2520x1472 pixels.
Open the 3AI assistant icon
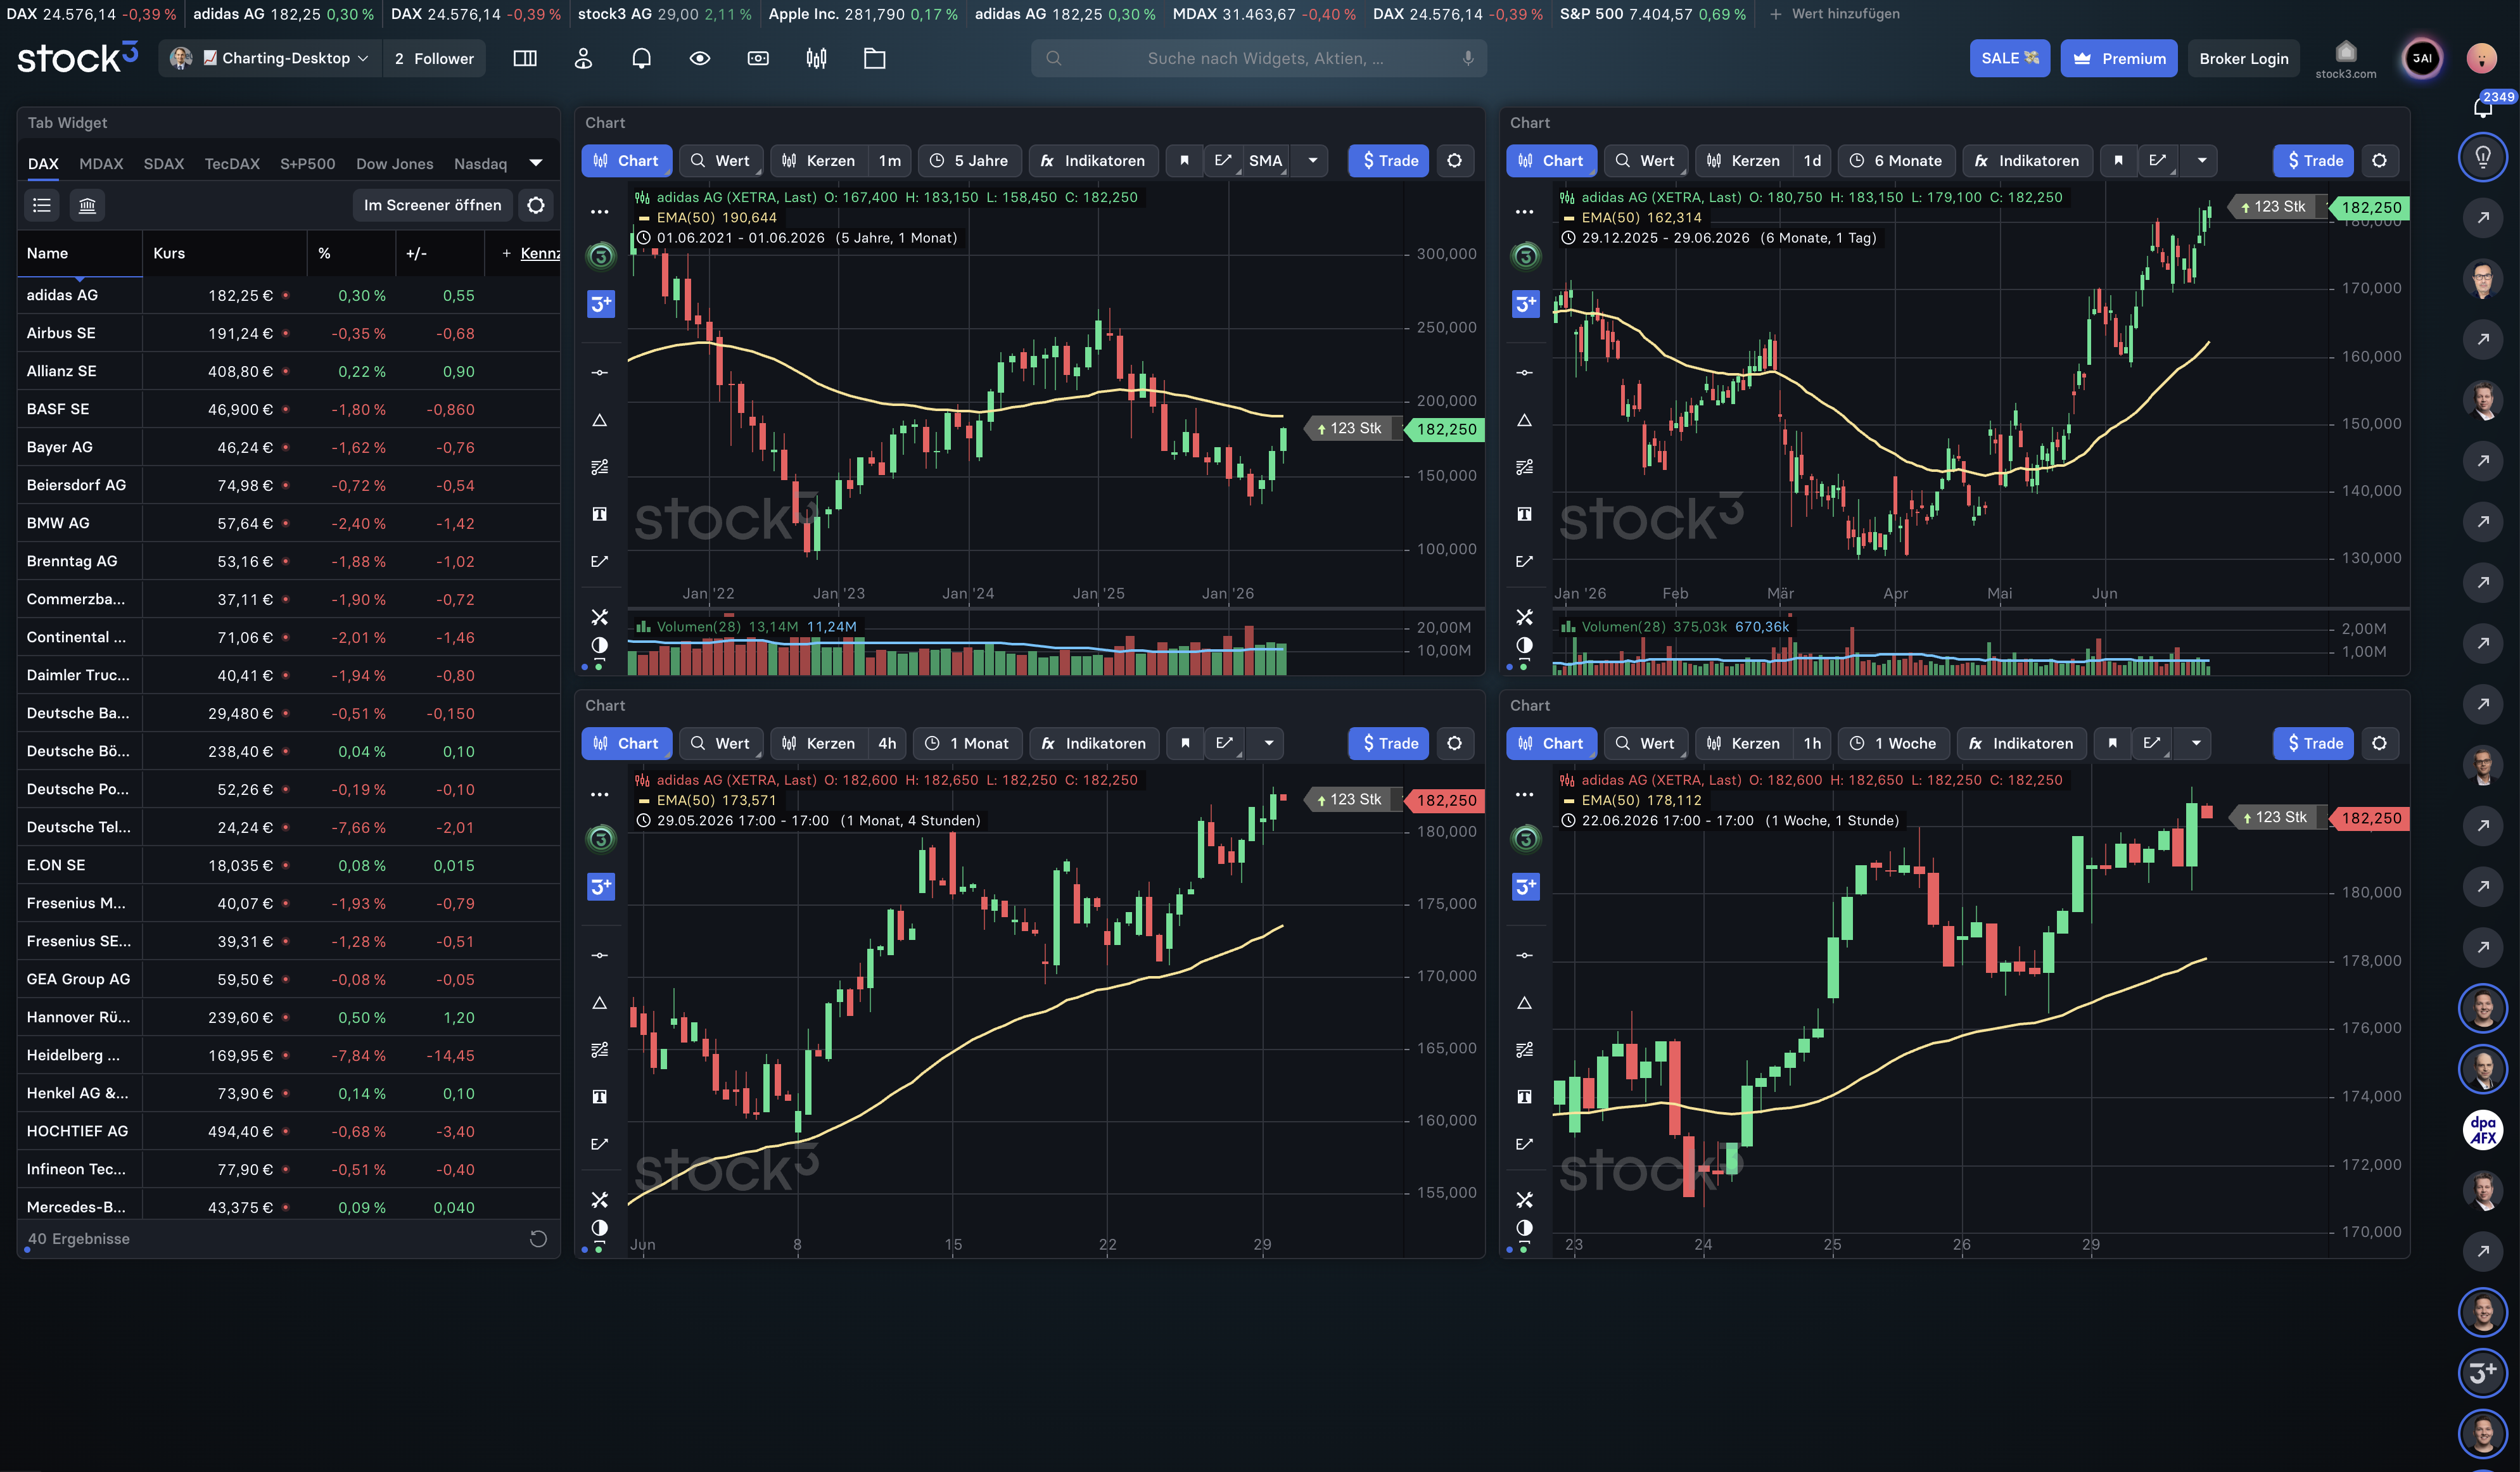2422,58
